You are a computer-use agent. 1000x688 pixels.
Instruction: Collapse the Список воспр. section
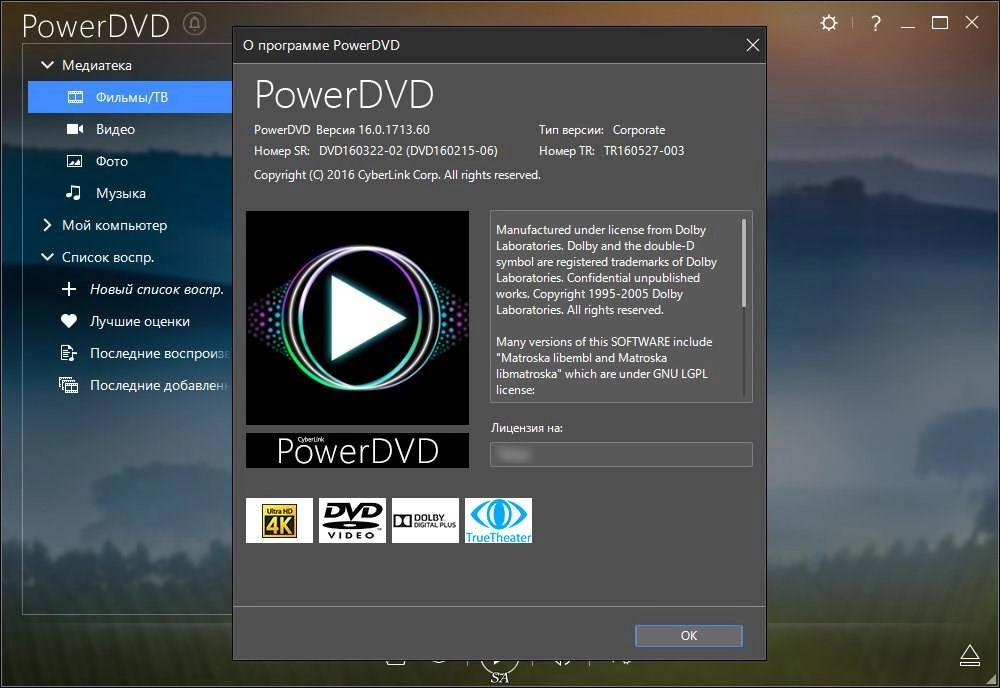coord(47,257)
